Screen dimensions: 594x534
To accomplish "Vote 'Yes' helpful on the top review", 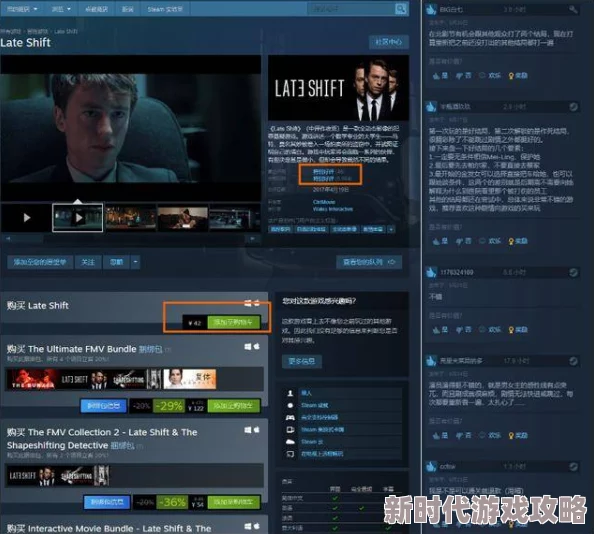I will 440,76.
